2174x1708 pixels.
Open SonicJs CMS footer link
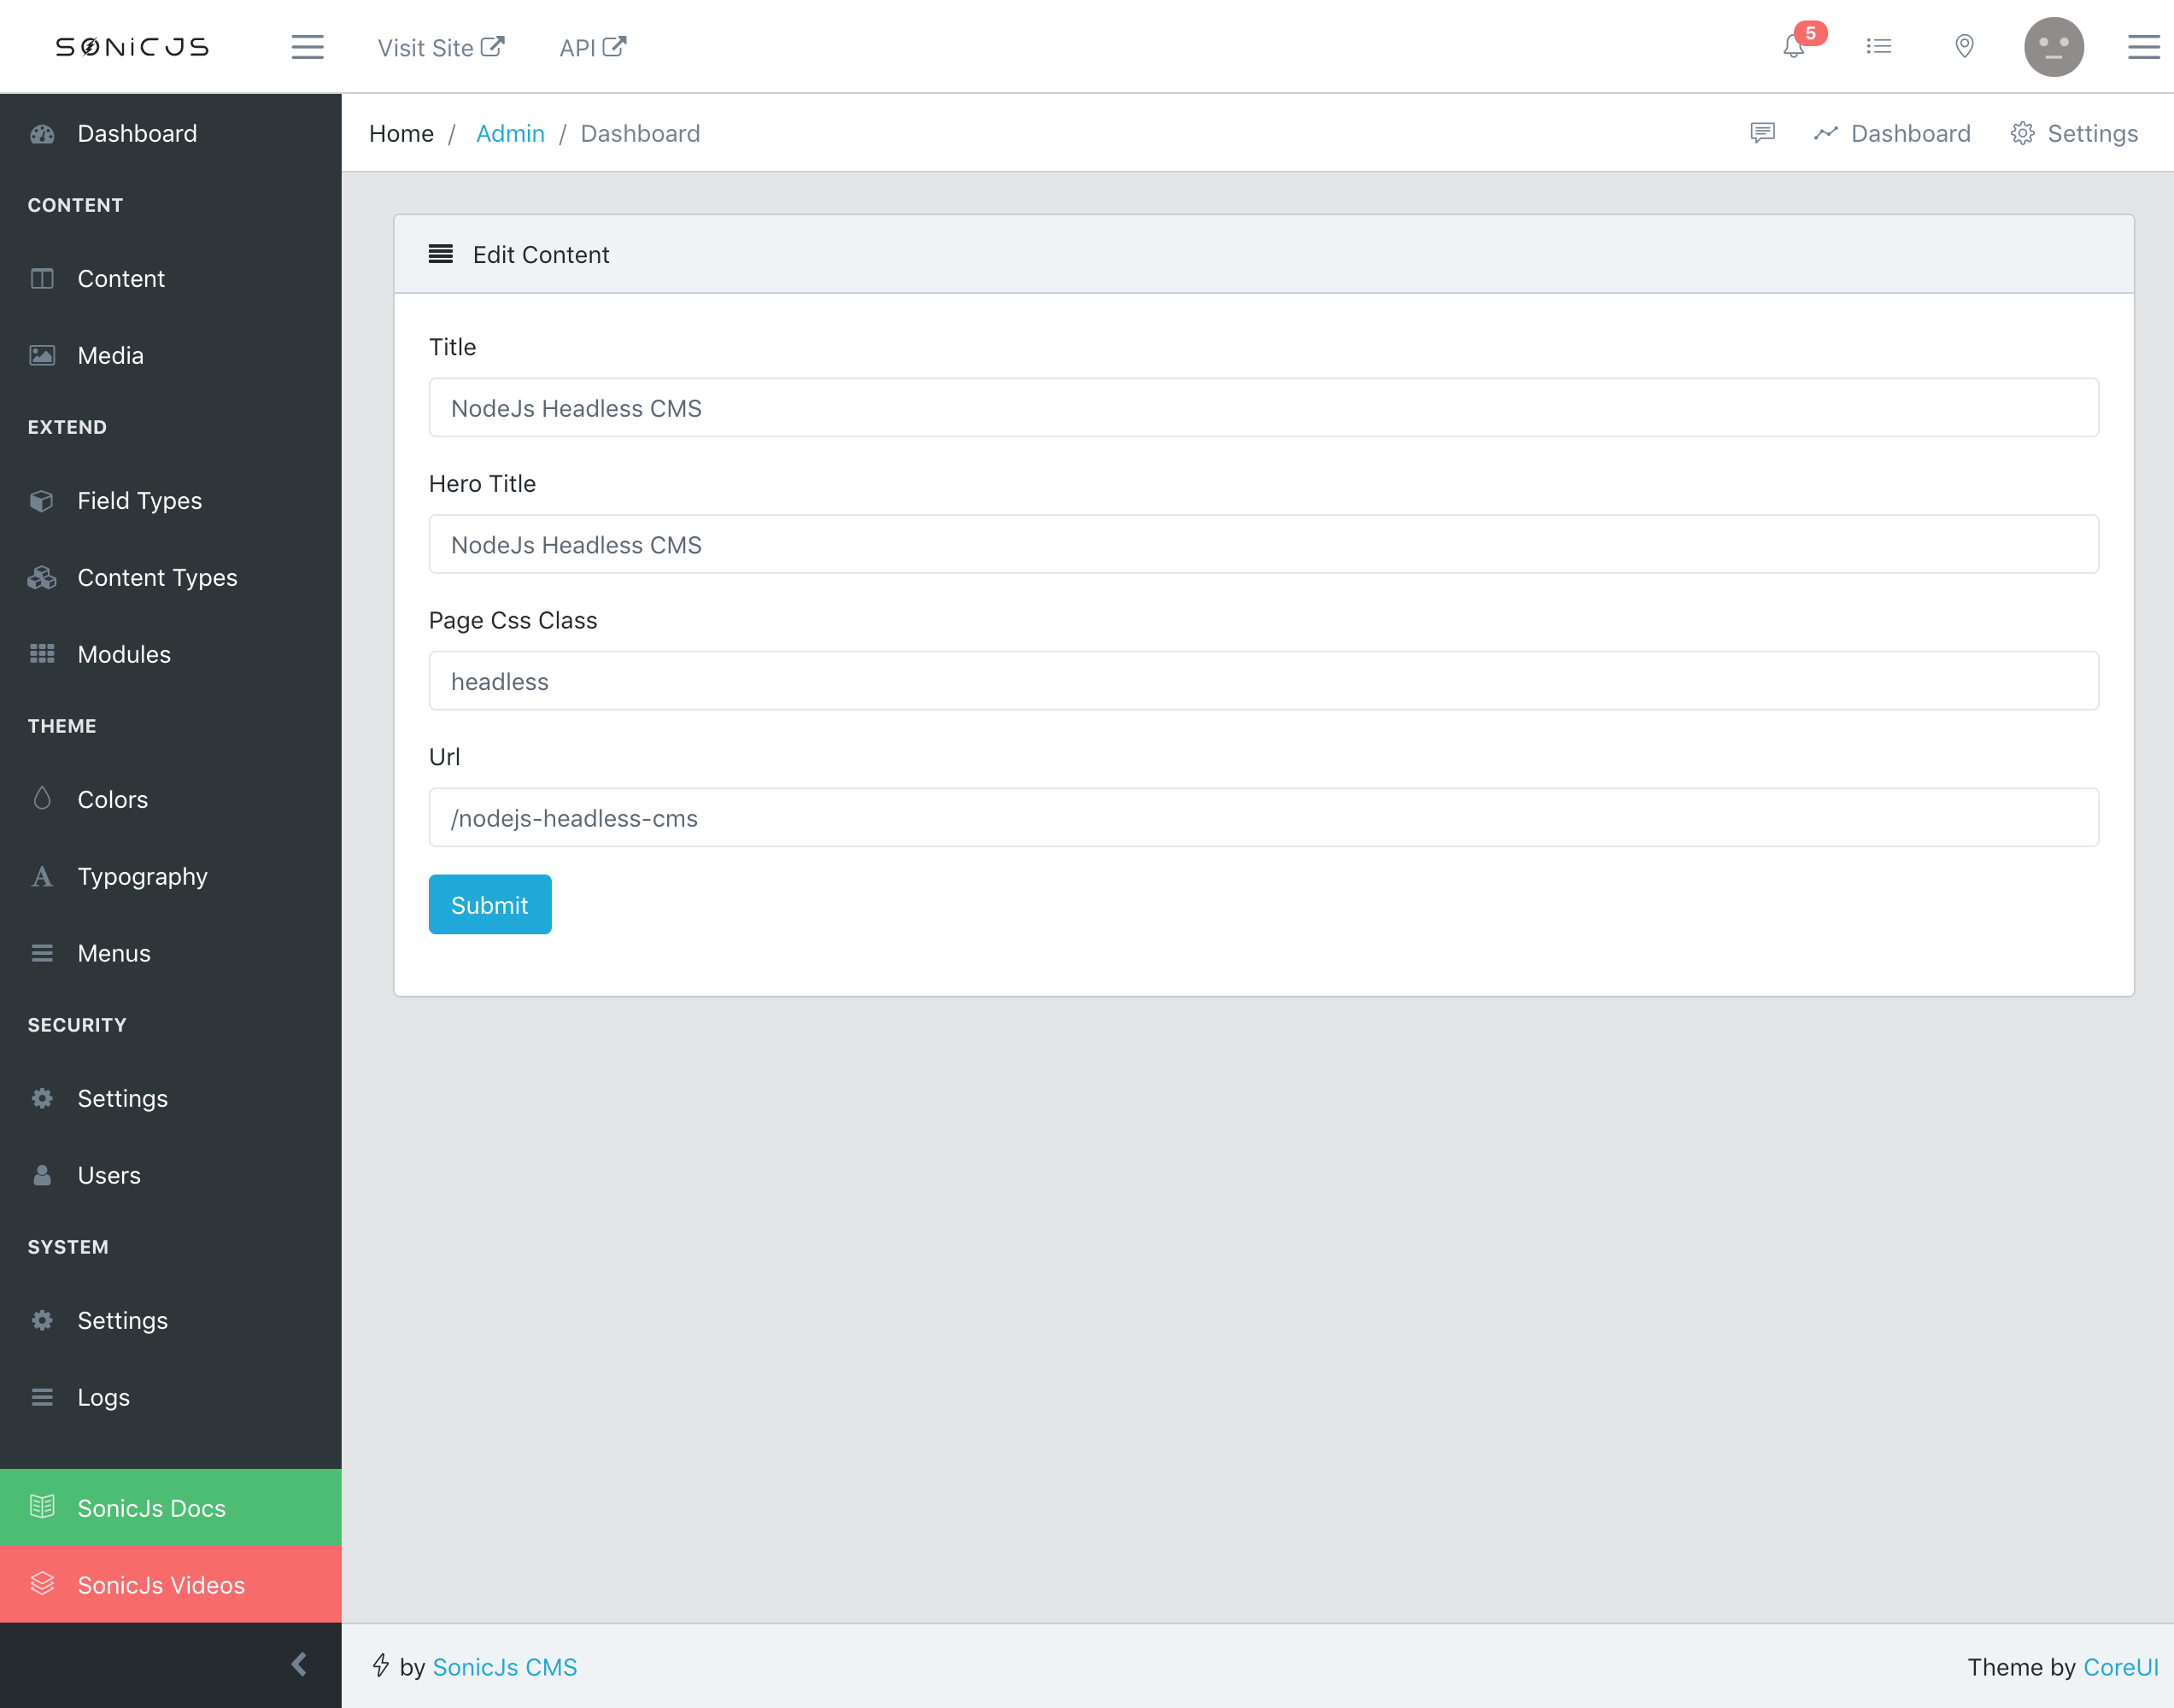(505, 1667)
